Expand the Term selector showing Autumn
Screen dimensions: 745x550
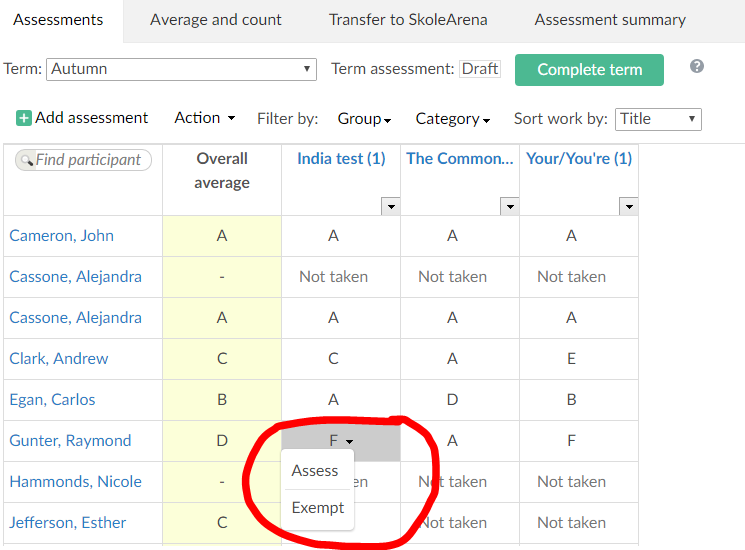click(181, 69)
